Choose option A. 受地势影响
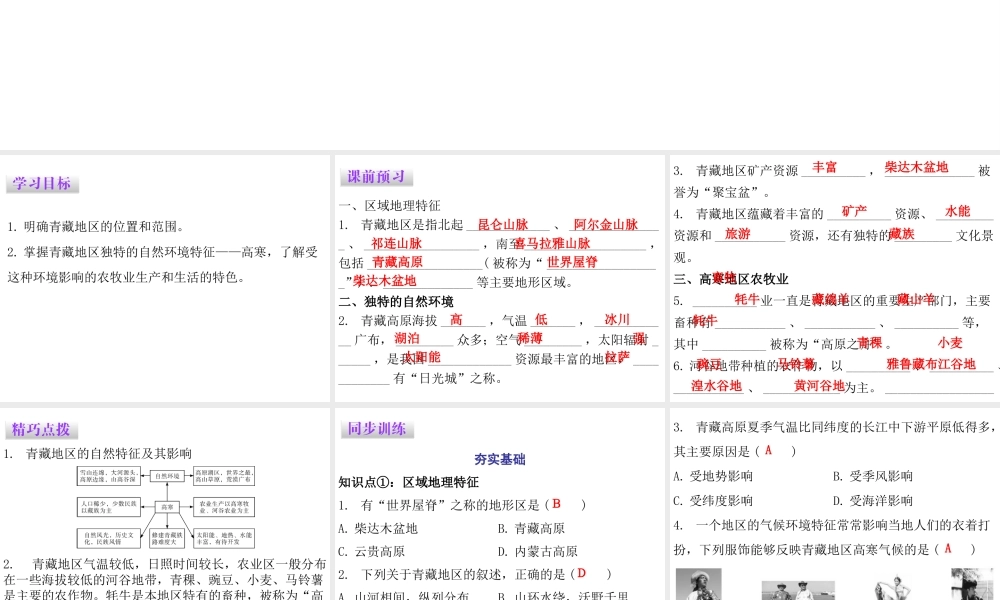Screen dimensions: 1000x600 713,476
